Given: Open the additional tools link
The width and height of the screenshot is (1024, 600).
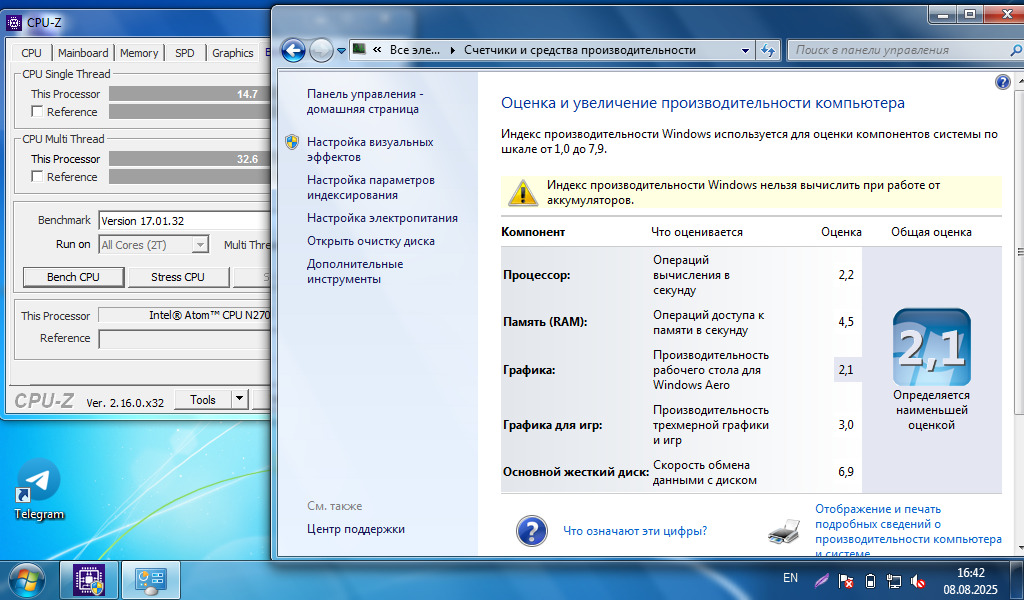Looking at the screenshot, I should (355, 272).
